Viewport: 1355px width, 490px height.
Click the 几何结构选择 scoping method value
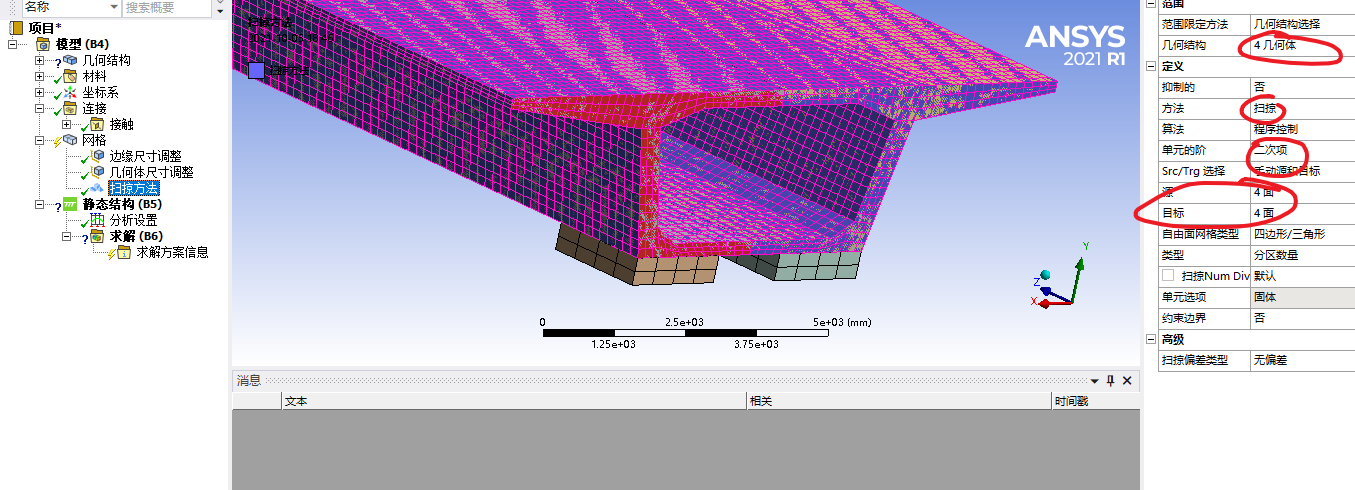(x=1302, y=24)
